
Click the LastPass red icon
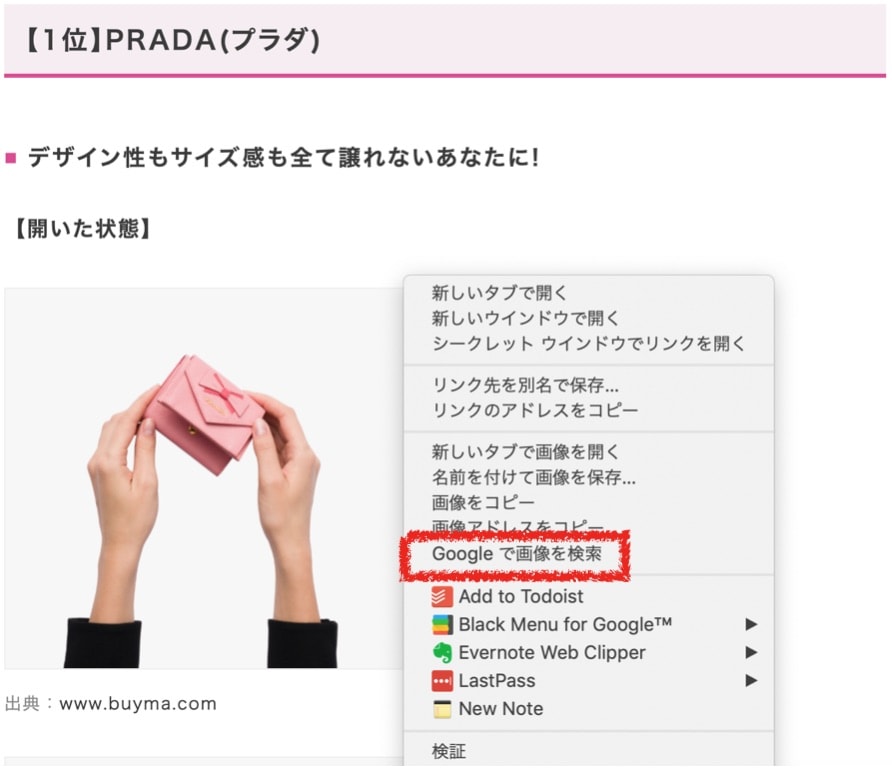click(x=442, y=681)
